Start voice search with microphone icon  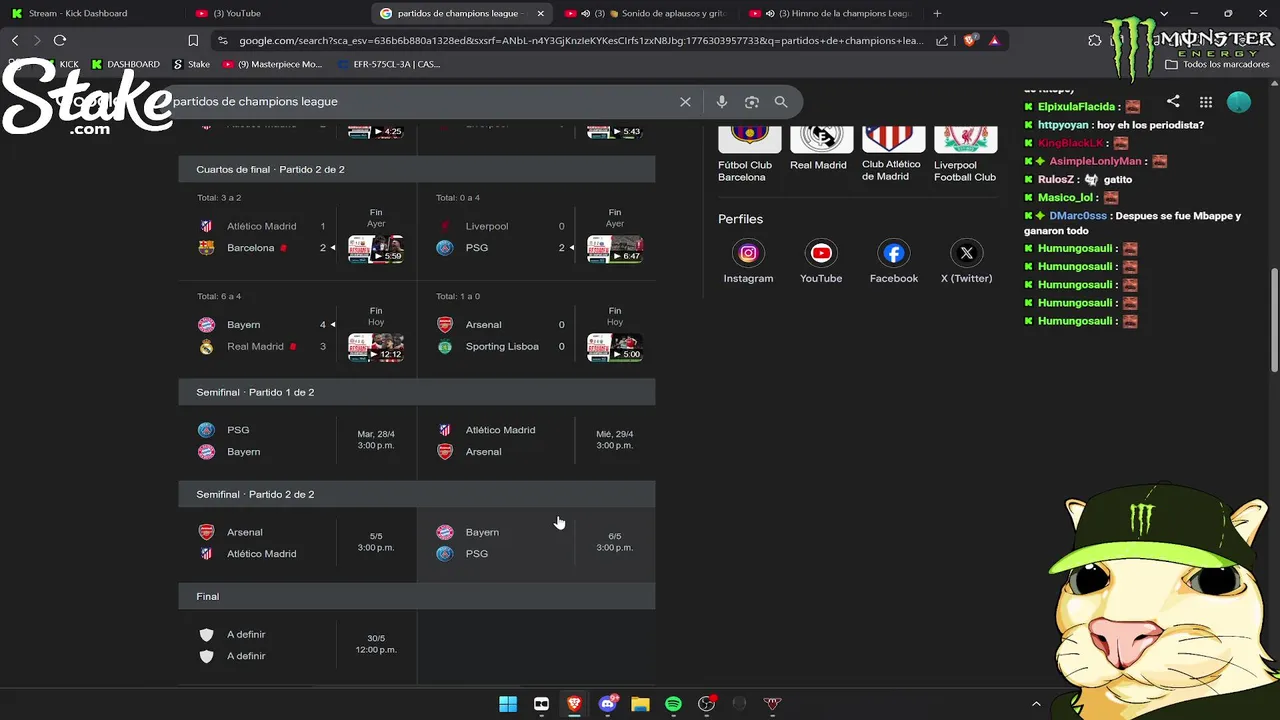pos(722,102)
